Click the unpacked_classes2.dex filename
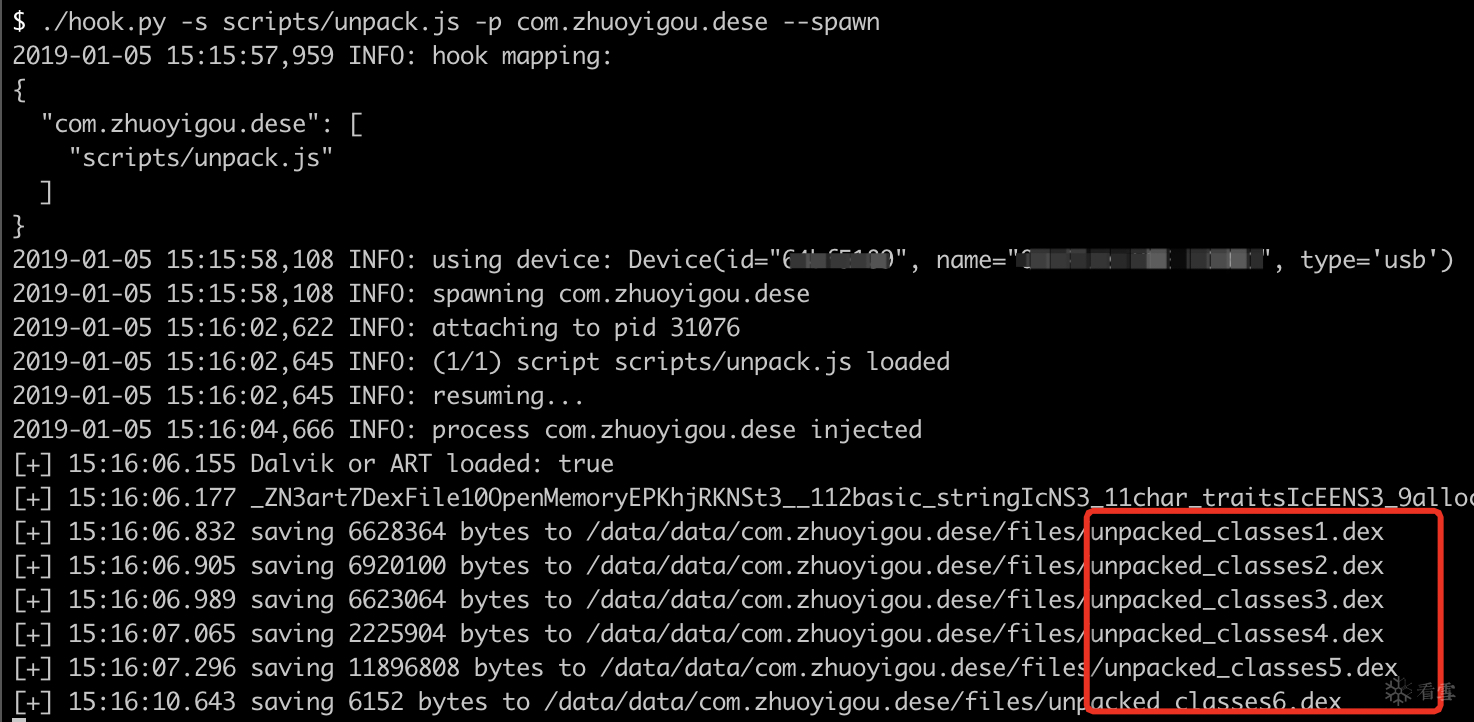Screen dimensions: 1474x722 (x=1237, y=565)
